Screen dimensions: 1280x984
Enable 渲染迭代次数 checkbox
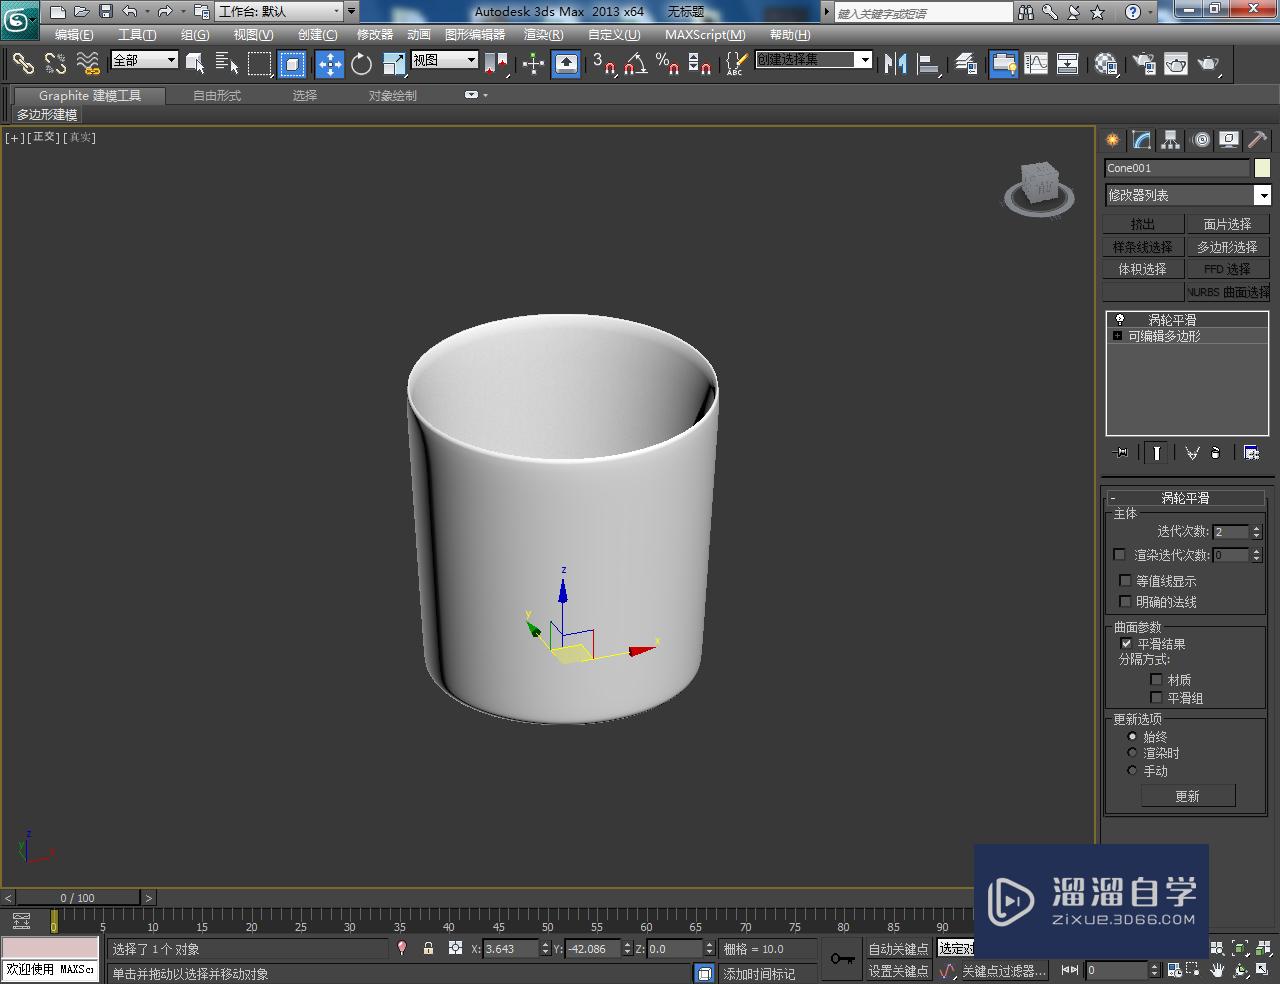[1119, 555]
